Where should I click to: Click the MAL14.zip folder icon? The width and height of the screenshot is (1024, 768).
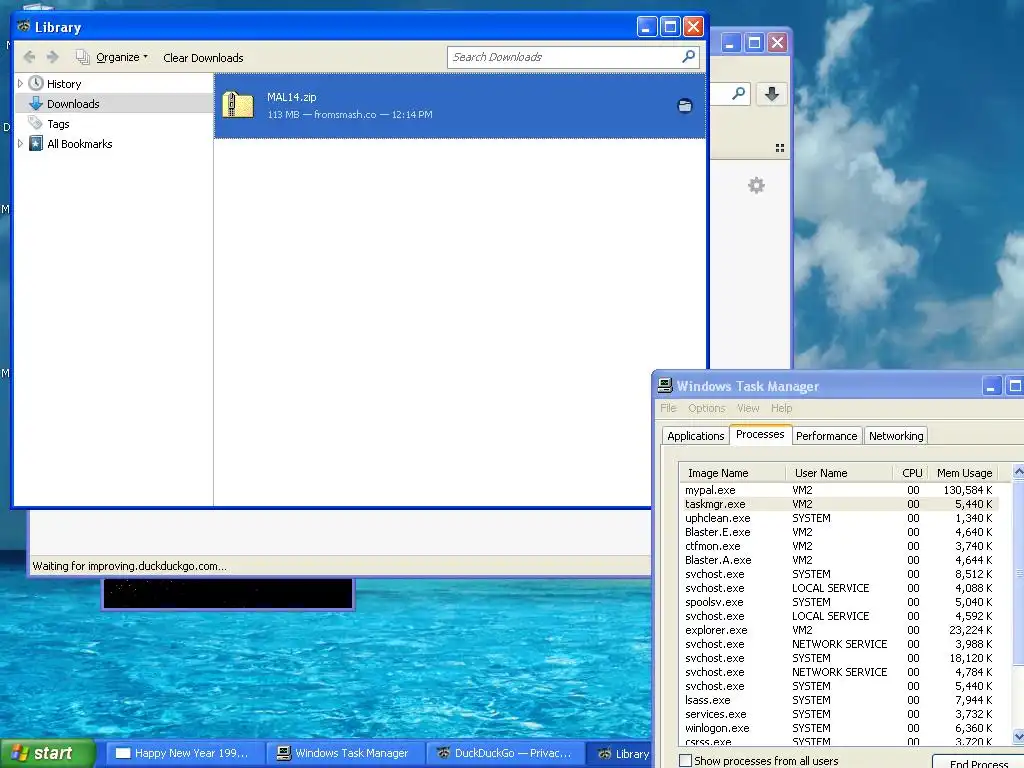pyautogui.click(x=238, y=105)
